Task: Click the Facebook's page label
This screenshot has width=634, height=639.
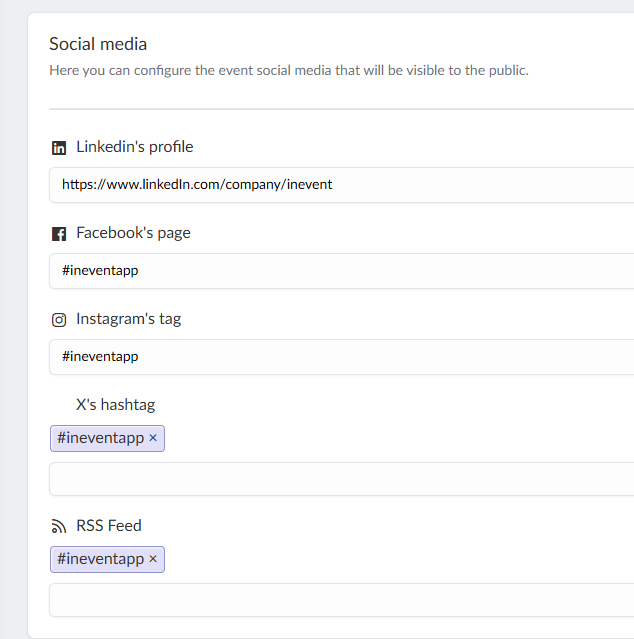Action: click(133, 233)
